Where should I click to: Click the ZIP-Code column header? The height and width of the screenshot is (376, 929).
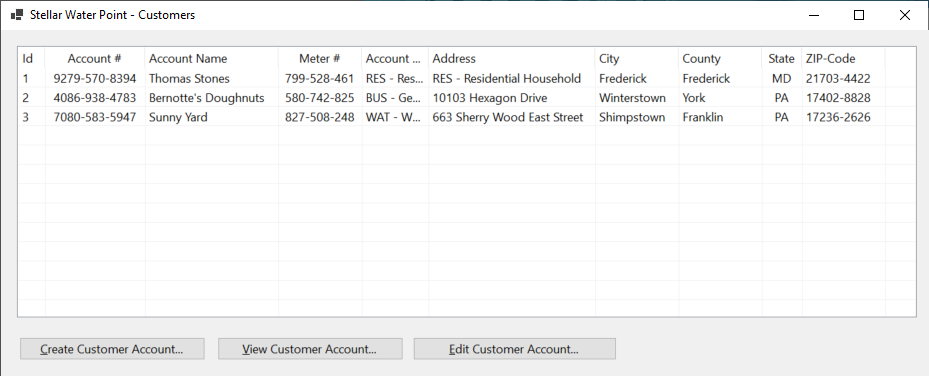843,59
